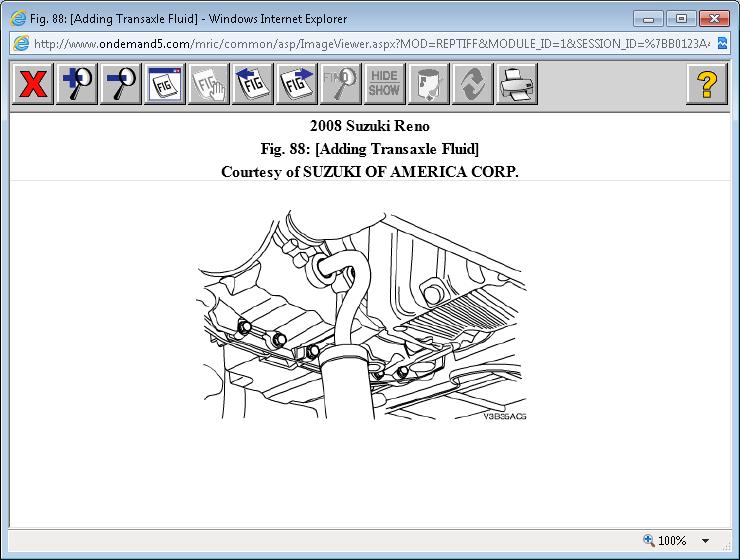Open help with yellow question mark
The height and width of the screenshot is (560, 740).
706,84
